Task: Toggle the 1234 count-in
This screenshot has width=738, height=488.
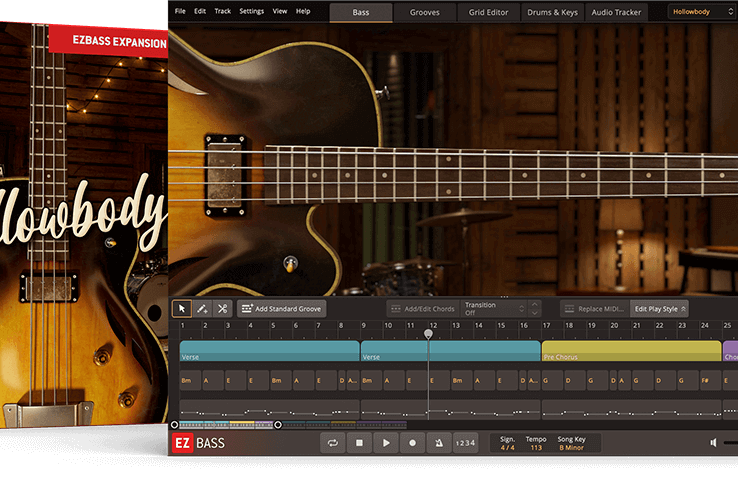Action: pos(465,443)
